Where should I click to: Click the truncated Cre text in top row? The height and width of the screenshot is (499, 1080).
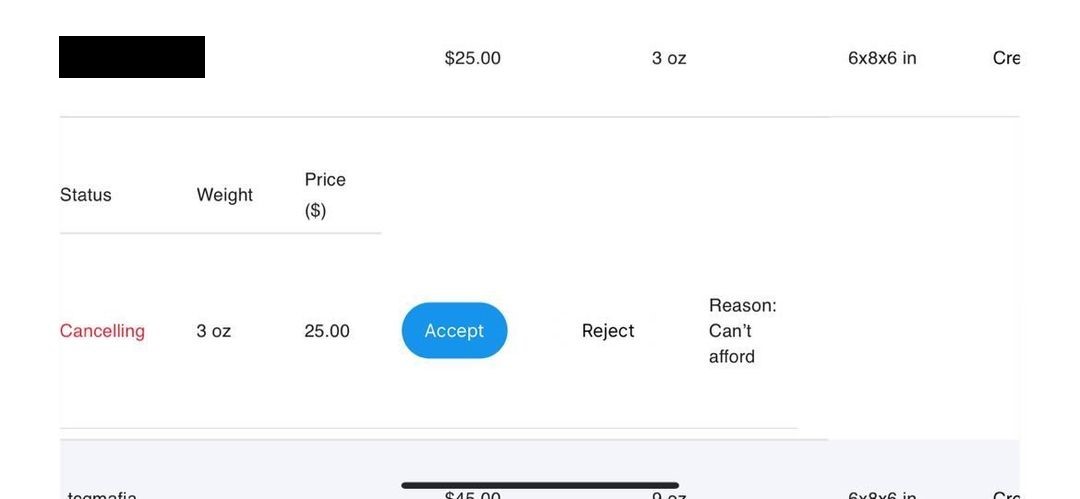pos(1005,58)
